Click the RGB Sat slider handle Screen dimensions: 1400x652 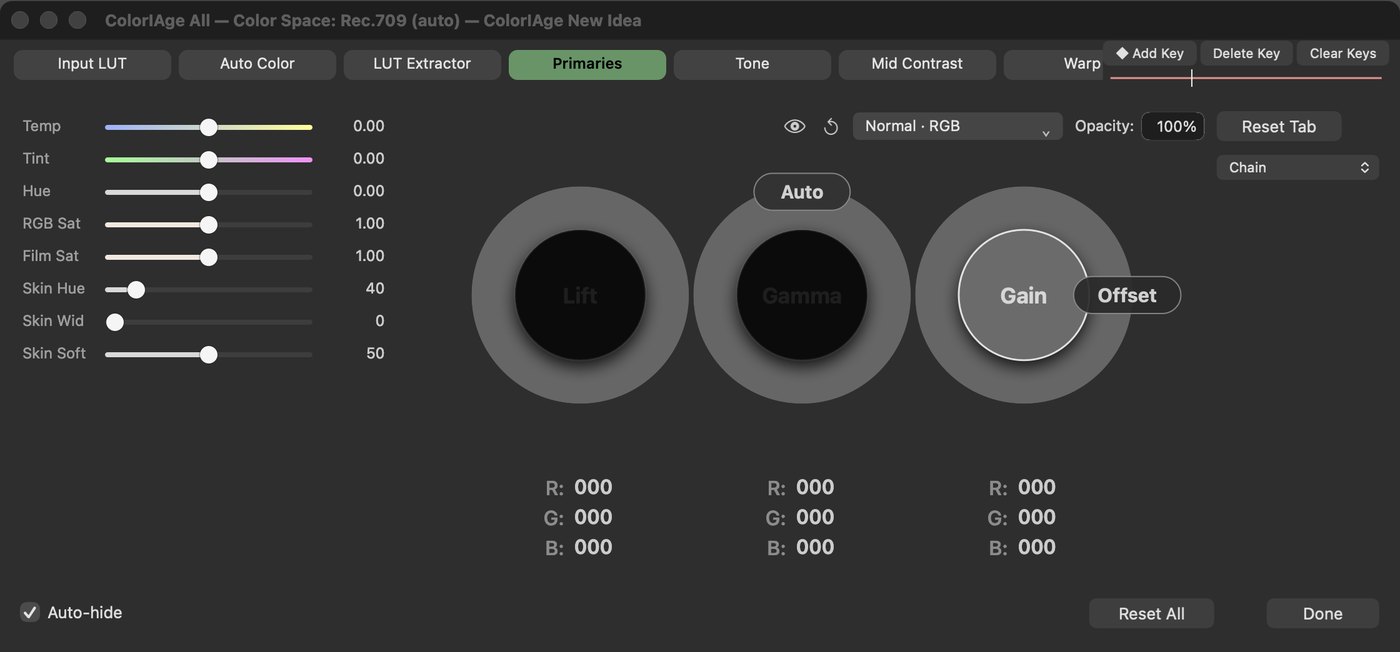tap(208, 224)
